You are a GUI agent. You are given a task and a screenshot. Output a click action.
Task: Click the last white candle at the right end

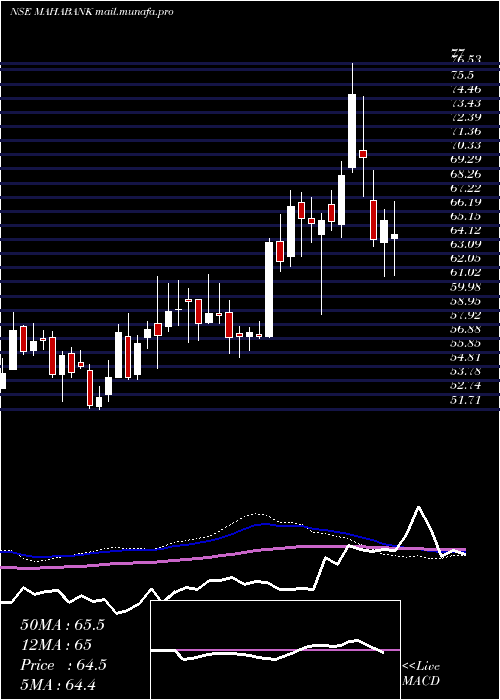click(395, 237)
